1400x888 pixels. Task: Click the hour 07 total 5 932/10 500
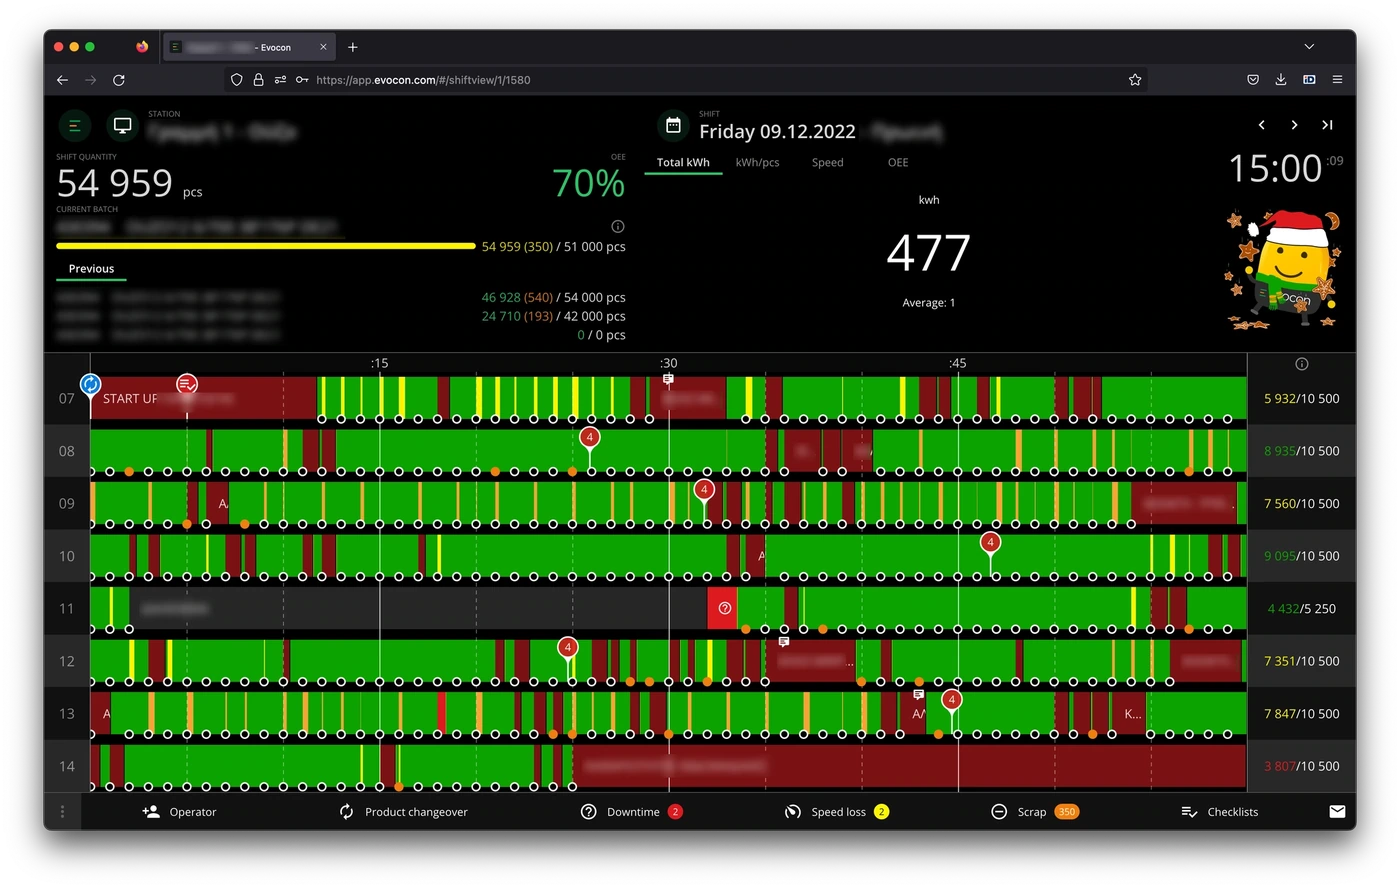pos(1301,398)
